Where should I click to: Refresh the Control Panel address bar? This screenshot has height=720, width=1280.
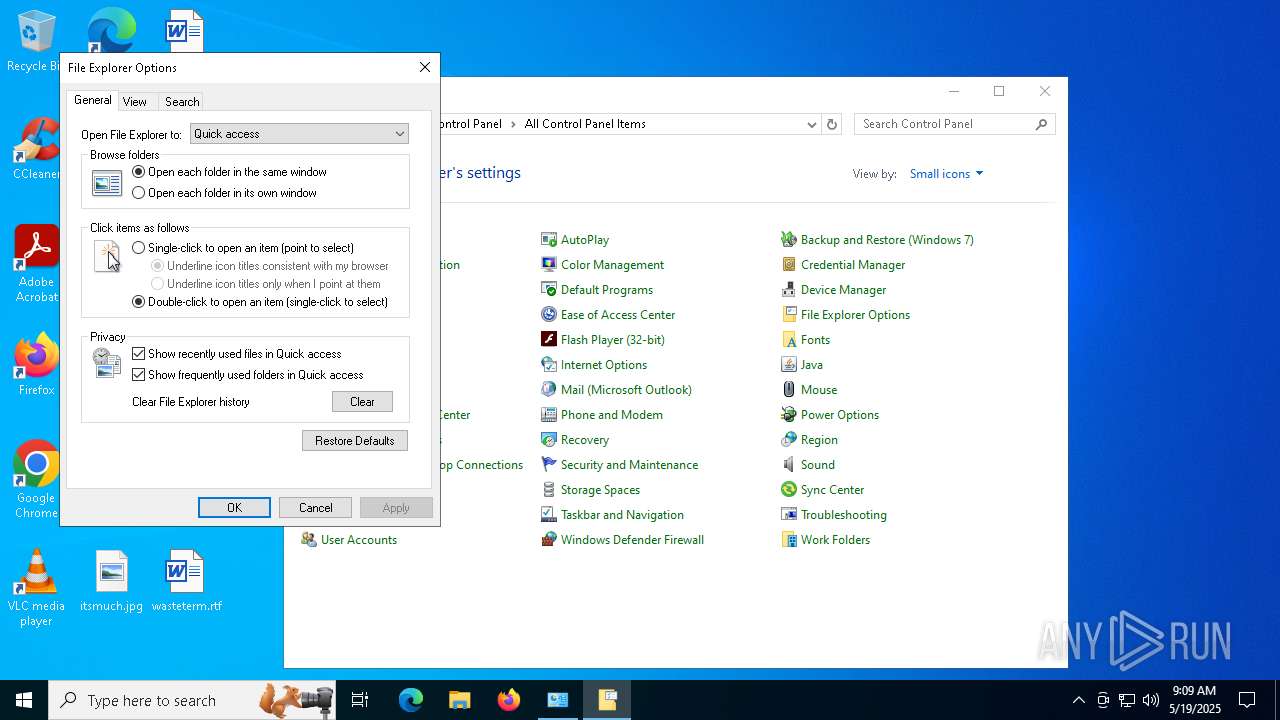pos(832,124)
